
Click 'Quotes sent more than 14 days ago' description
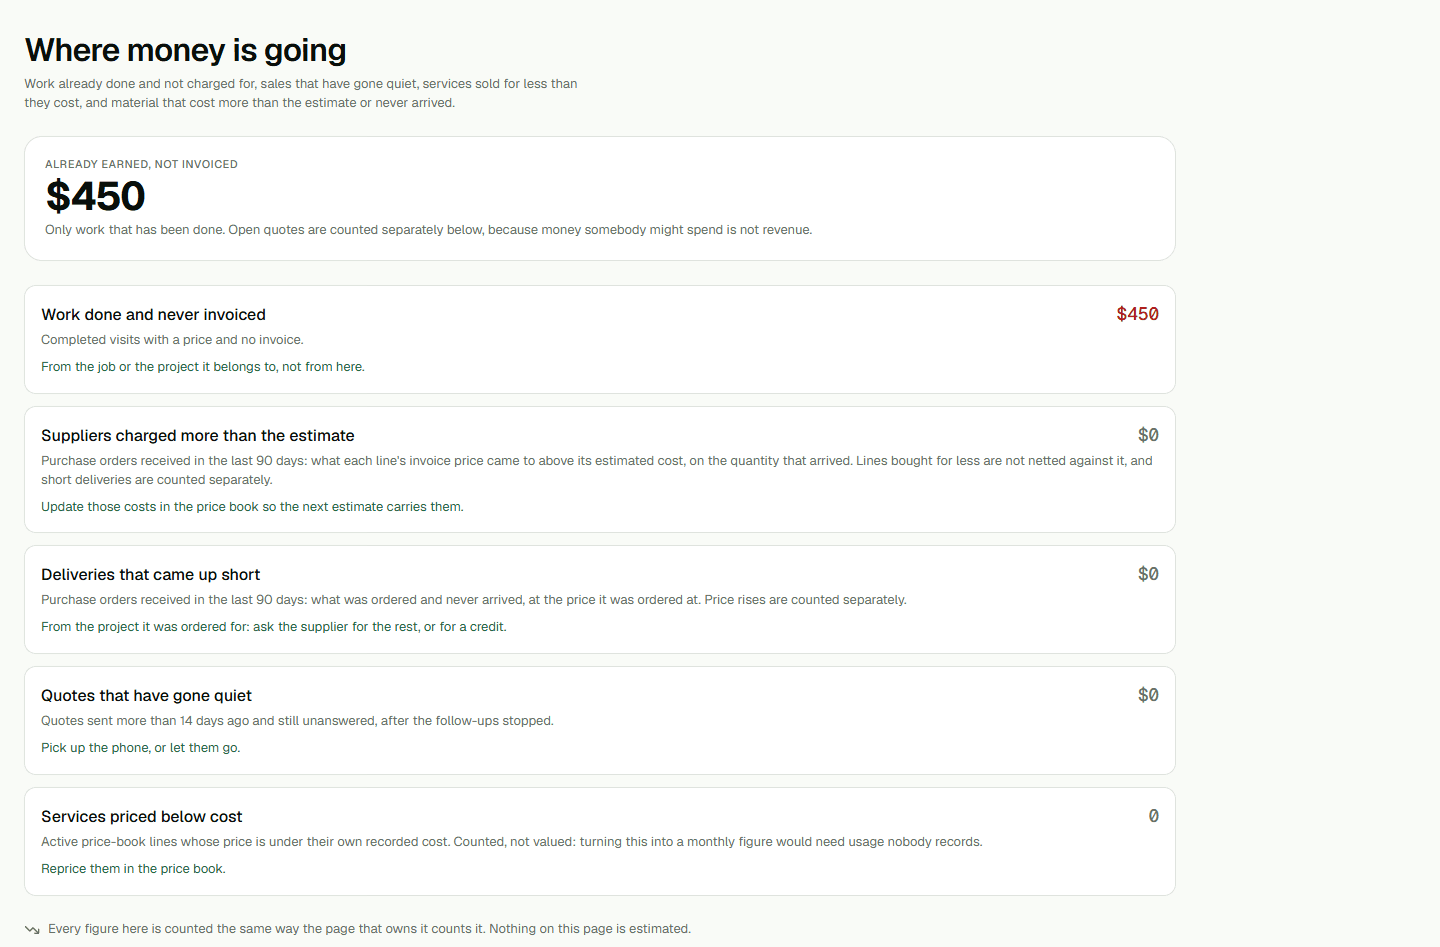(297, 721)
